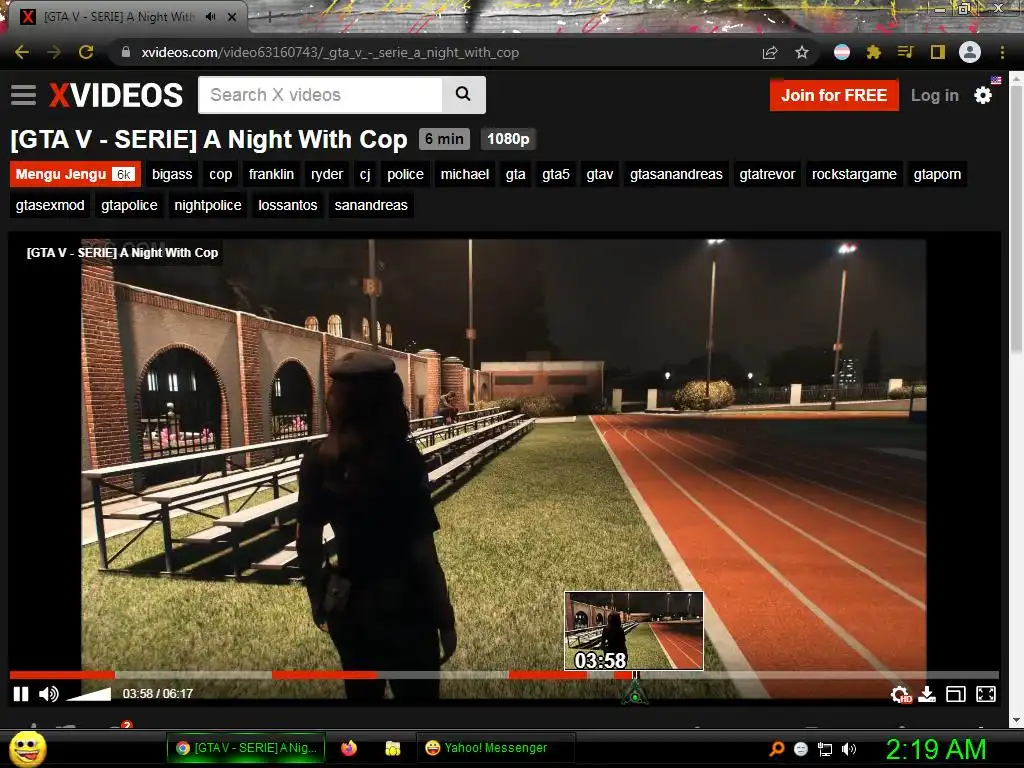Select the police tag
Viewport: 1024px width, 768px height.
point(405,174)
